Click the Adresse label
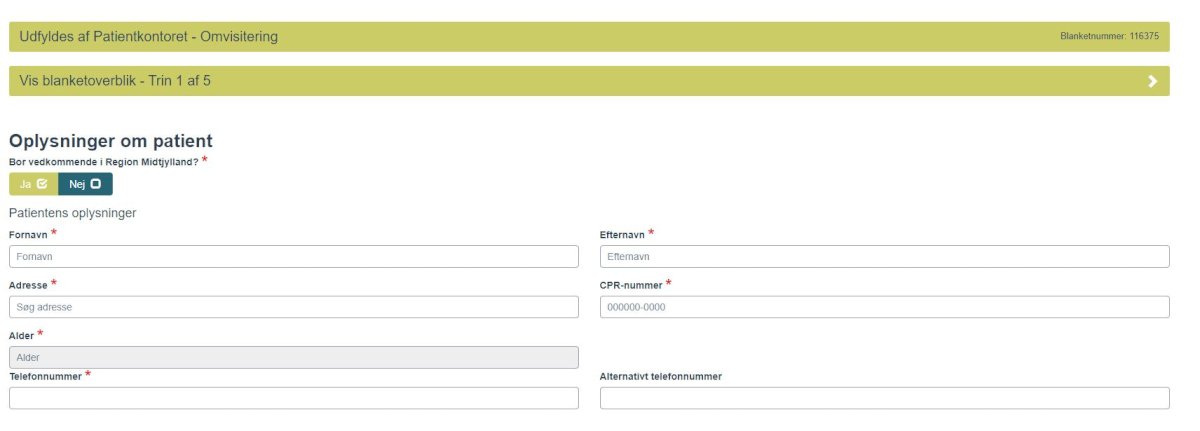Viewport: 1200px width, 431px height. click(28, 285)
